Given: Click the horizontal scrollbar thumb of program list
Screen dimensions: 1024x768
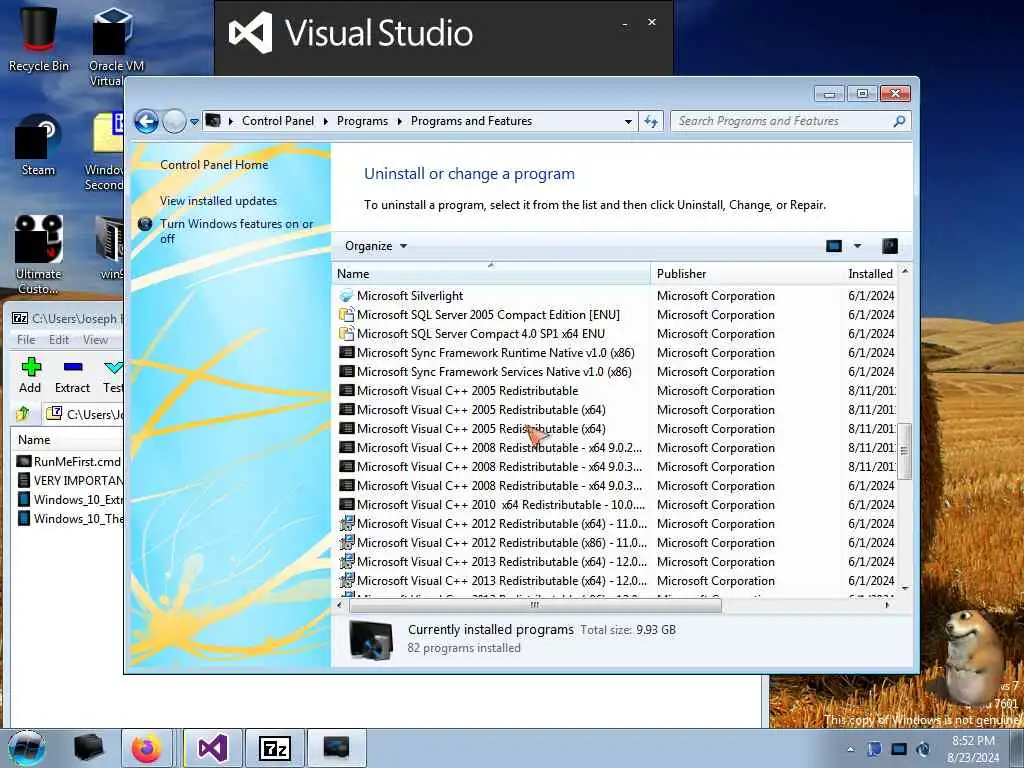Looking at the screenshot, I should (535, 605).
